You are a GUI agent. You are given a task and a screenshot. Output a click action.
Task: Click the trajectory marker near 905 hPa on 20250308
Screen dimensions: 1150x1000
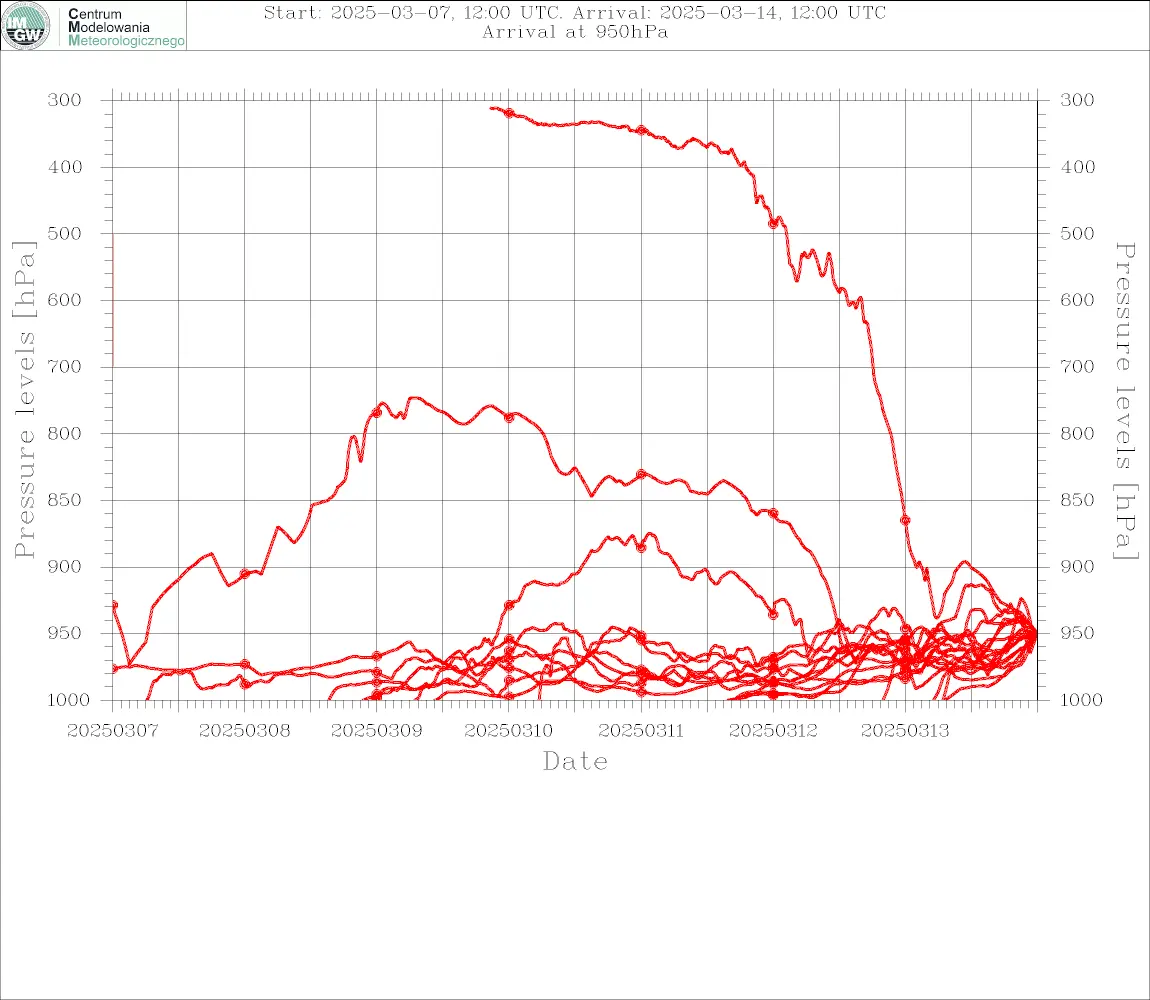tap(245, 574)
